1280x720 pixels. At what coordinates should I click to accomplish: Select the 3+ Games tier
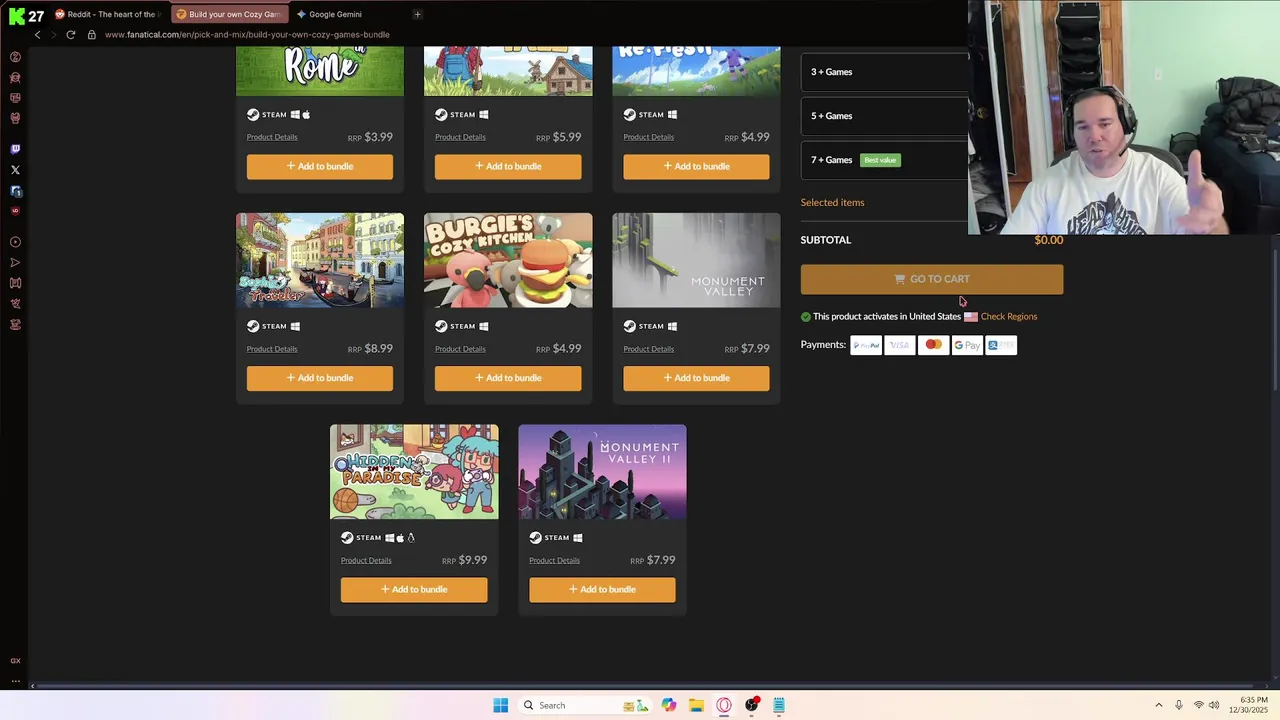[x=885, y=72]
